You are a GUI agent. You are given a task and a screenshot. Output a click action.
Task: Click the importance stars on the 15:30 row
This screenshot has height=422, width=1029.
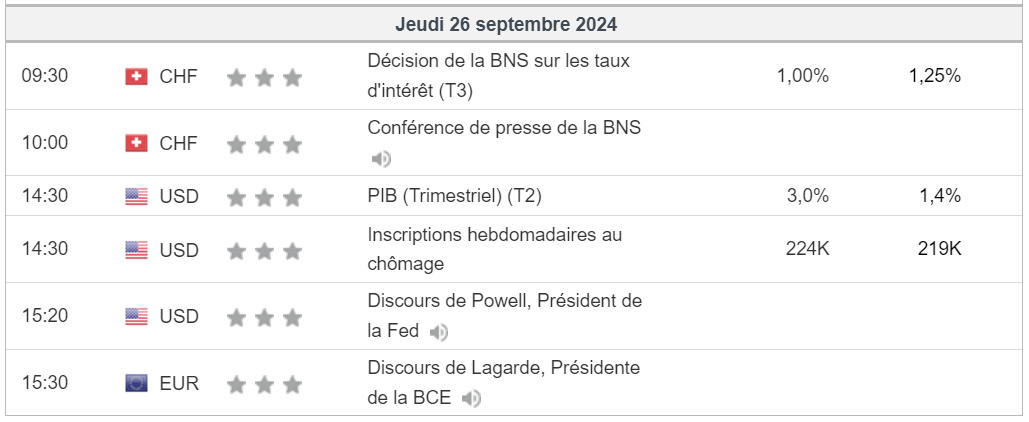coord(264,384)
